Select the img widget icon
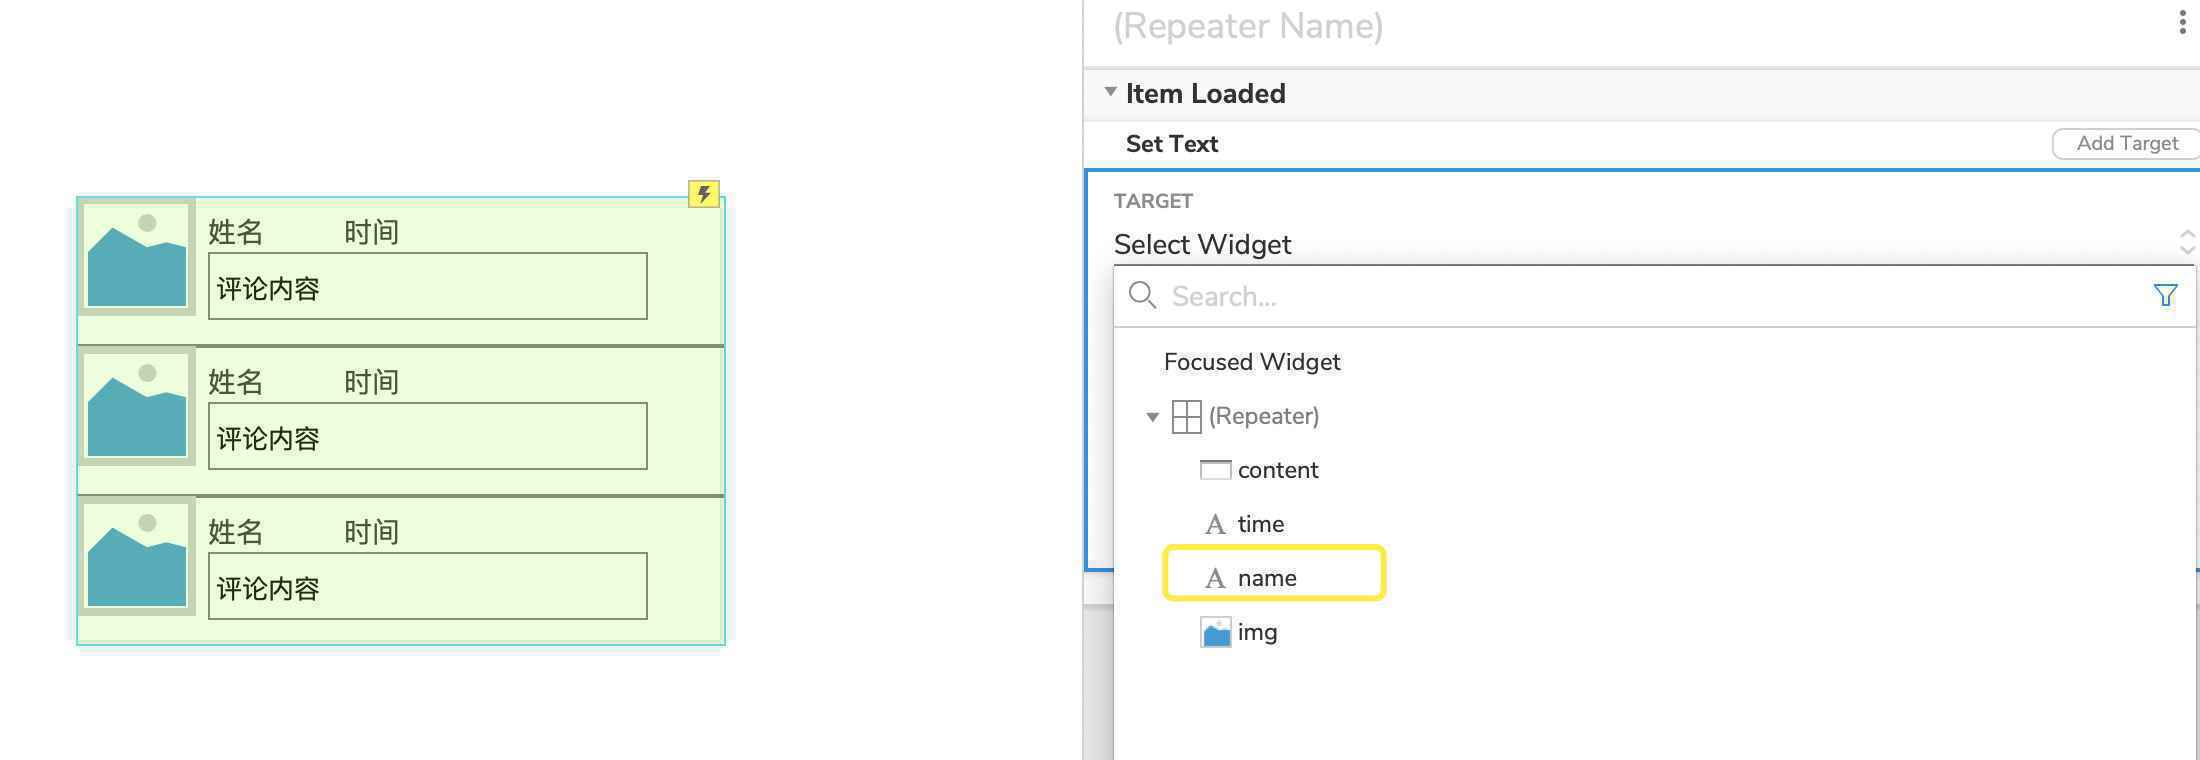 tap(1216, 632)
